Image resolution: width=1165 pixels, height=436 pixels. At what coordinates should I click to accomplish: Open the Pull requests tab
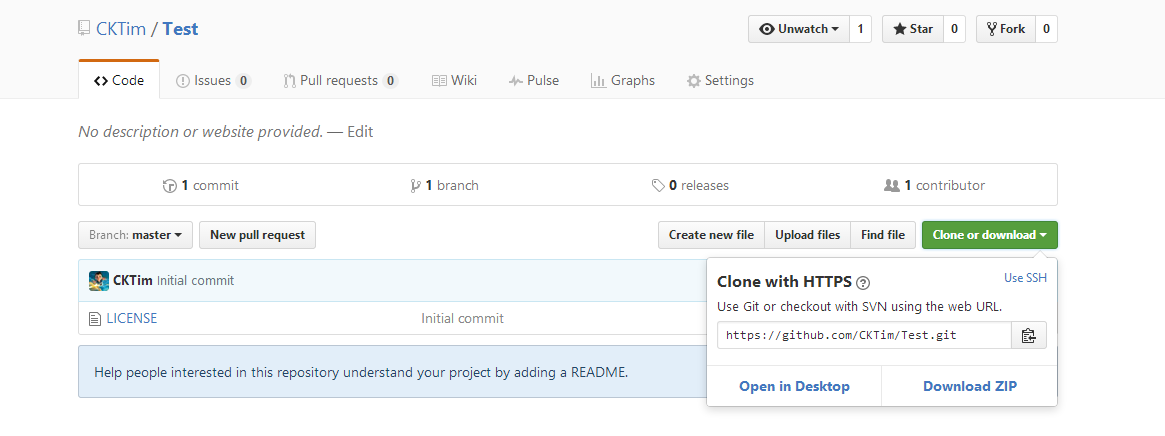pyautogui.click(x=340, y=80)
